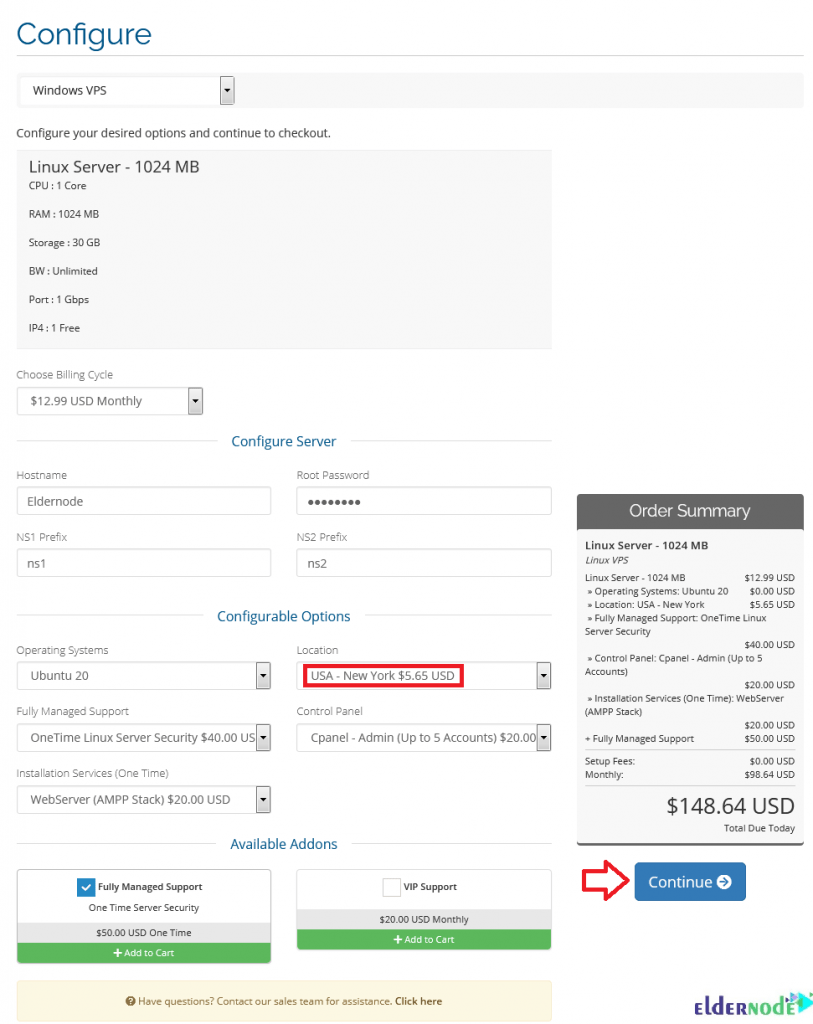Uncheck the Fully Managed Support checkbox
Viewport: 813px width, 1024px height.
click(x=86, y=887)
